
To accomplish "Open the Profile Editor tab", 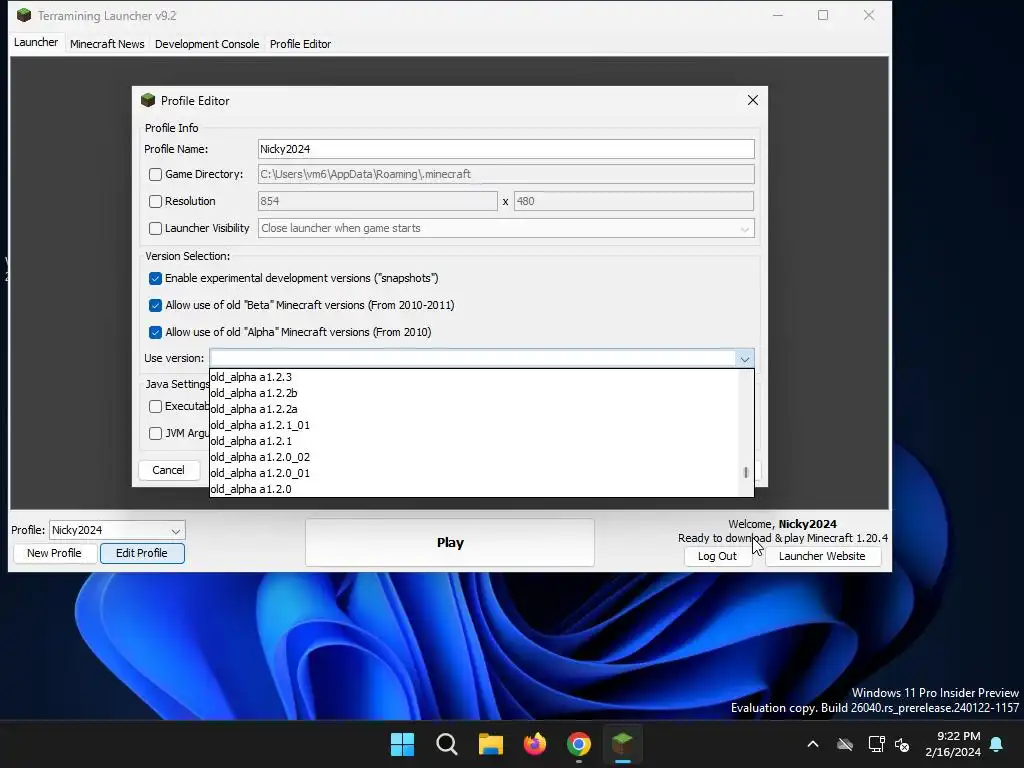I will [x=300, y=44].
